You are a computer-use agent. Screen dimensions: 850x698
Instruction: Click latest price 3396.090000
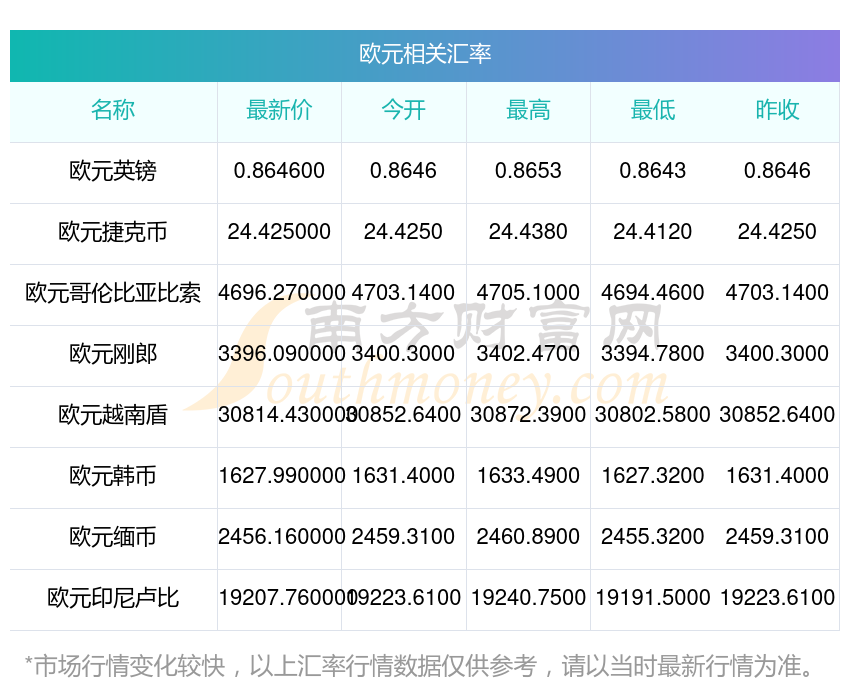point(281,354)
